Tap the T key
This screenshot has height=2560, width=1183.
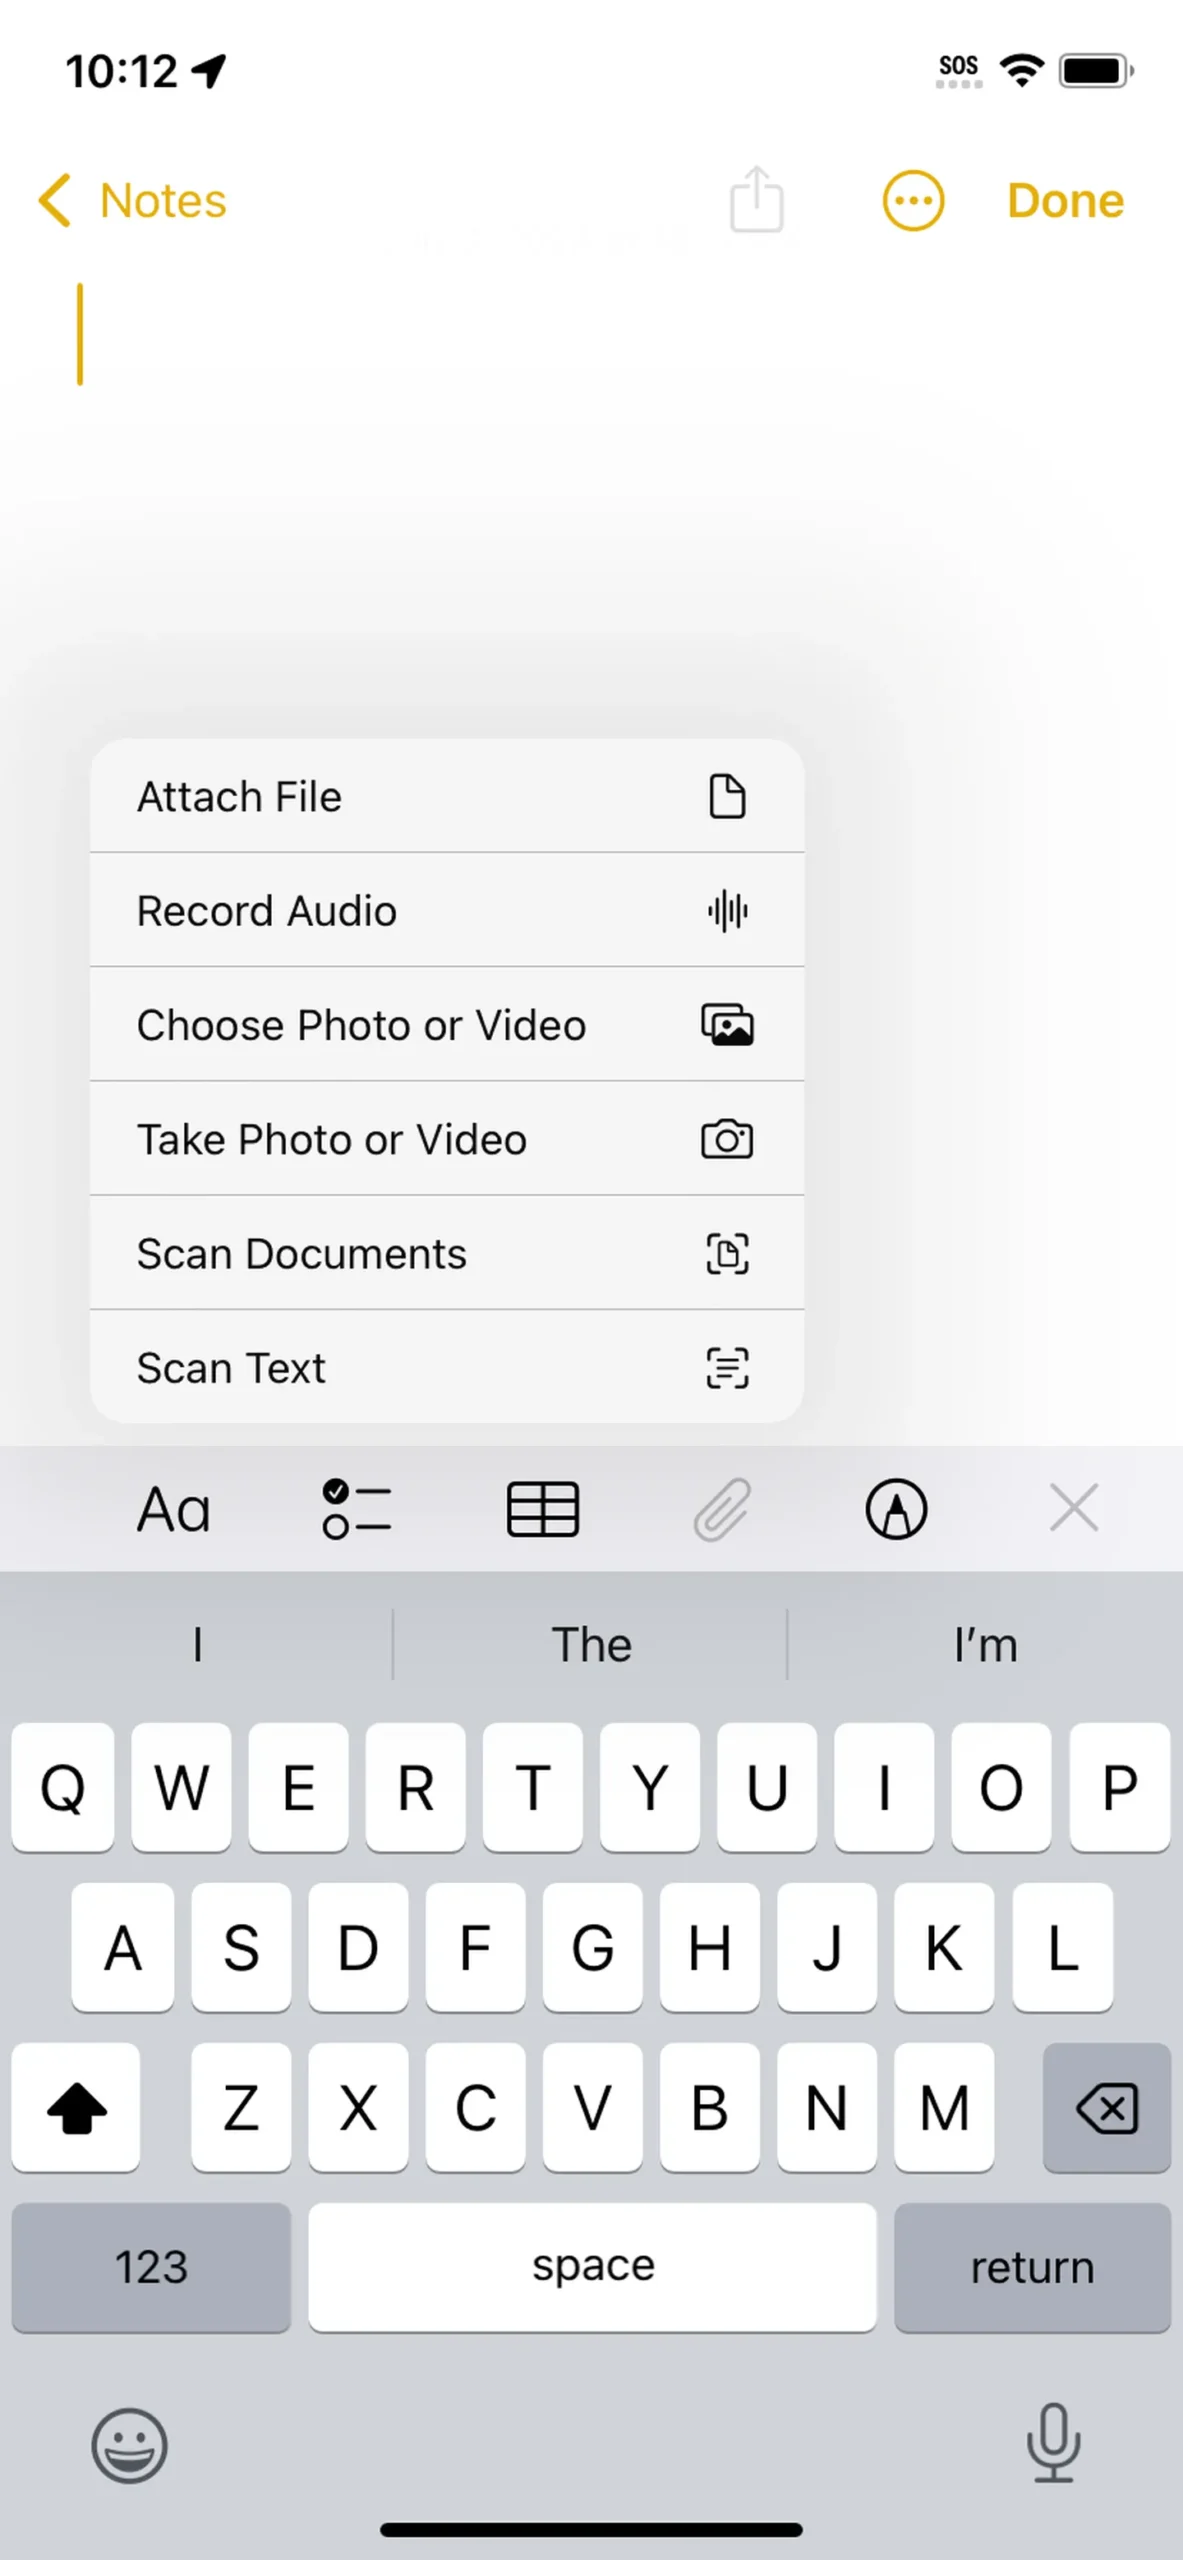(x=532, y=1787)
